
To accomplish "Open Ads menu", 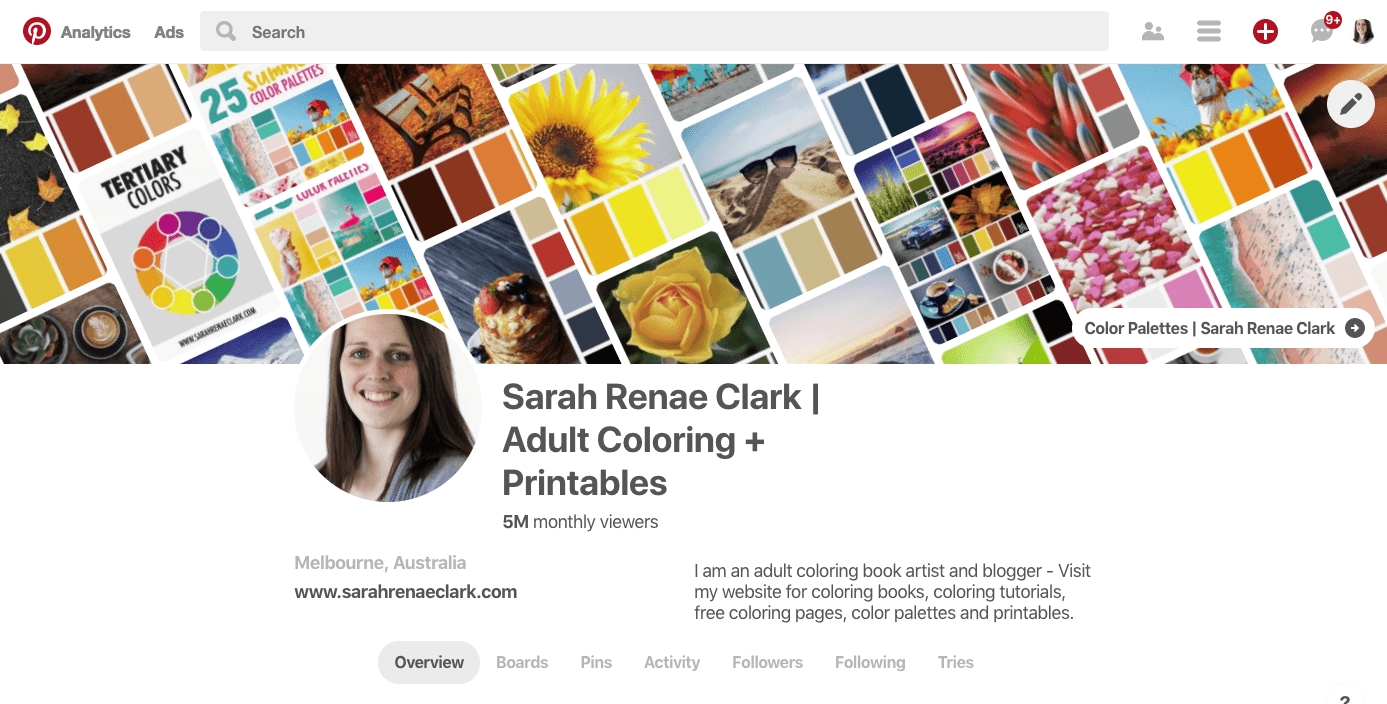I will (x=169, y=32).
